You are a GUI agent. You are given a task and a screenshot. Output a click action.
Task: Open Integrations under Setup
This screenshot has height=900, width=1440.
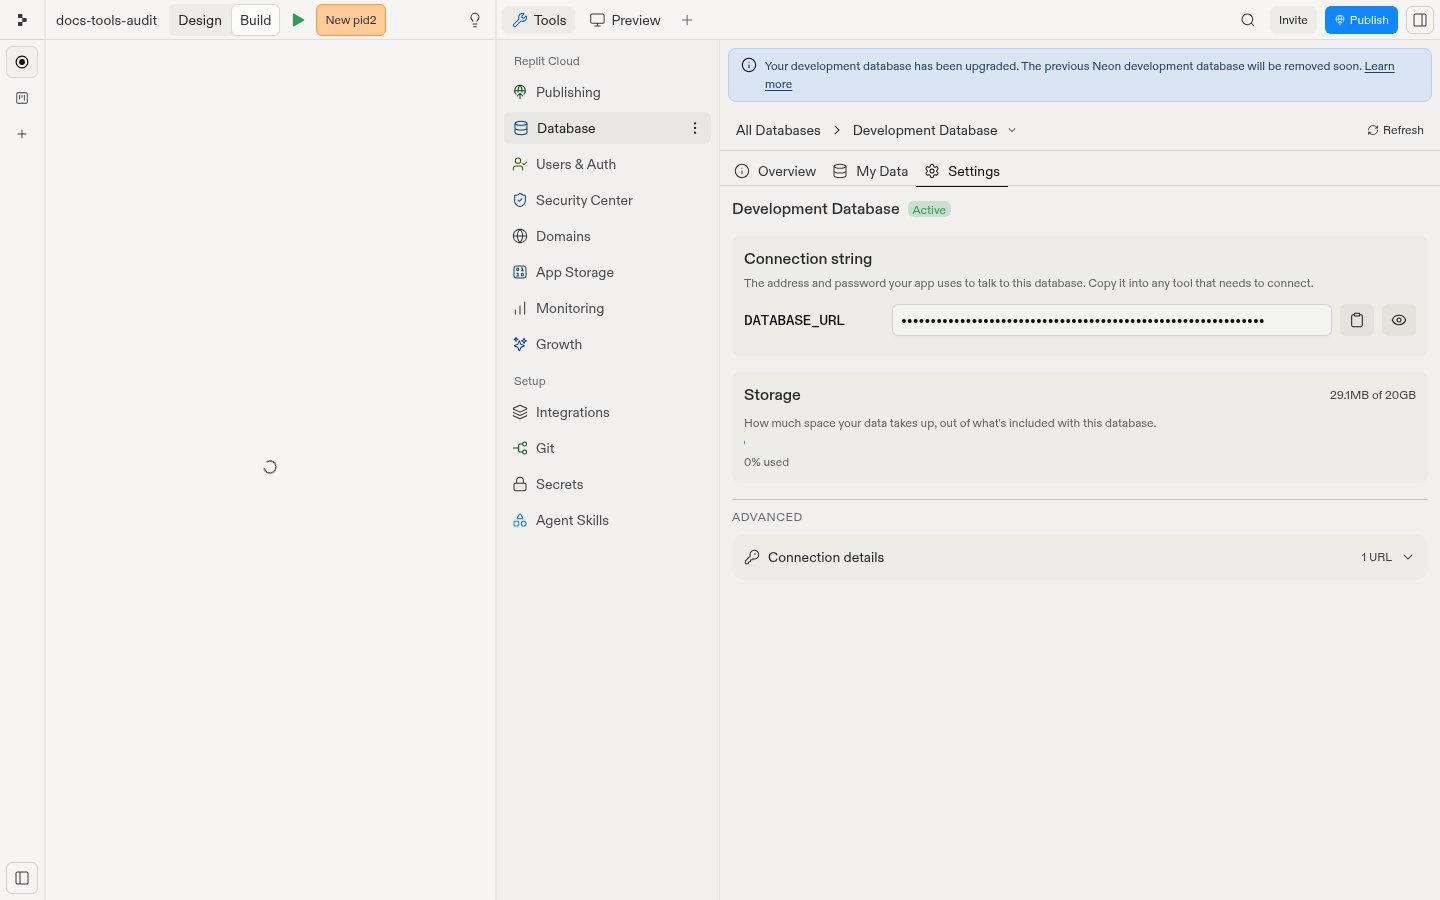click(607, 412)
